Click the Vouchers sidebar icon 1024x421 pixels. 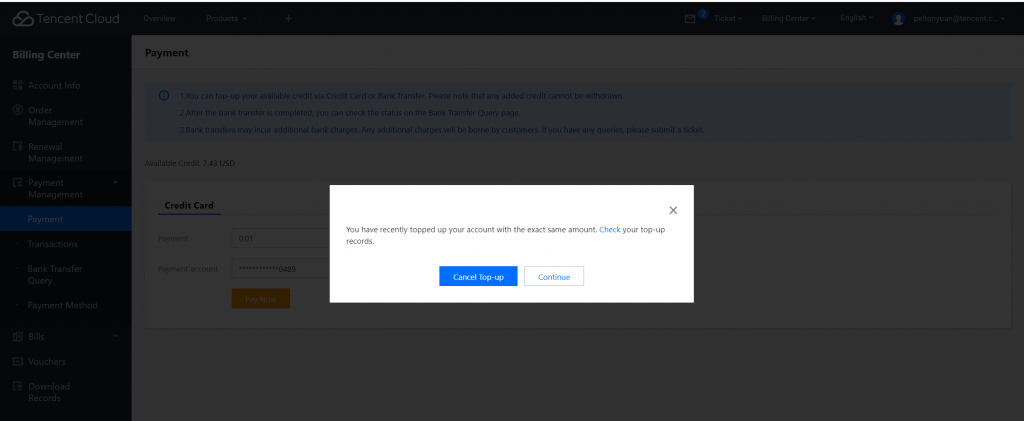[x=17, y=362]
